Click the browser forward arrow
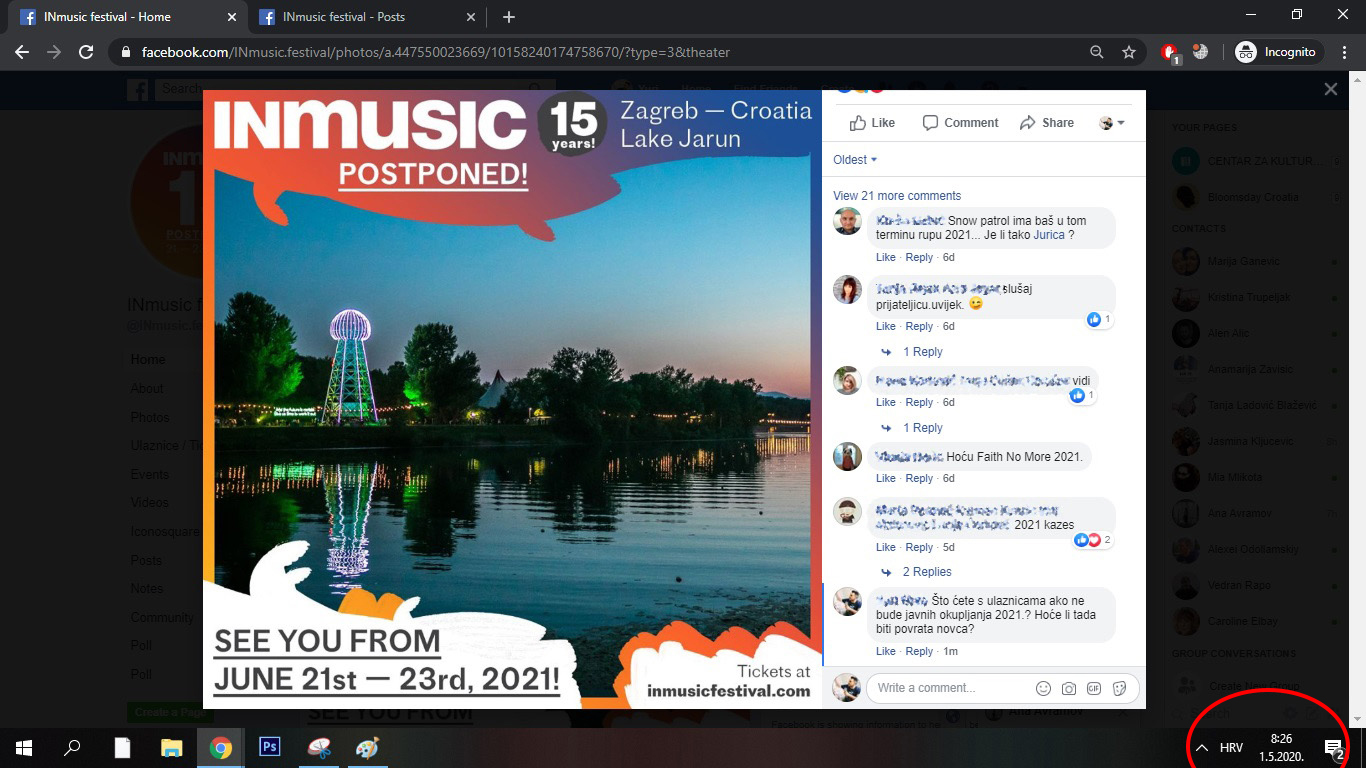The image size is (1366, 768). 54,52
